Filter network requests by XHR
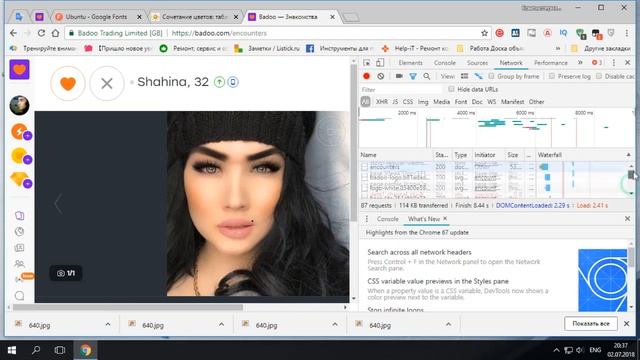Screen dimensions: 640x360 click(x=382, y=102)
